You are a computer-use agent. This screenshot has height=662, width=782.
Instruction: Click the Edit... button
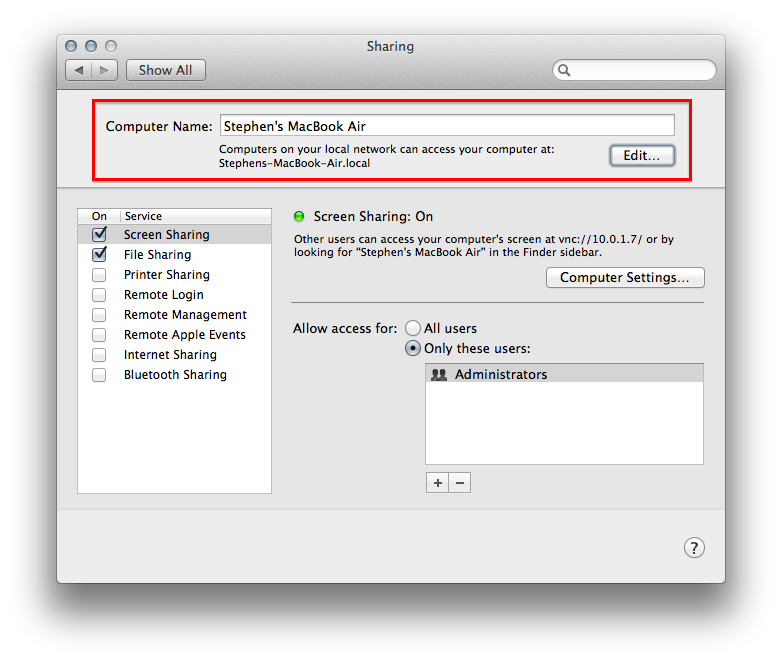pos(642,156)
